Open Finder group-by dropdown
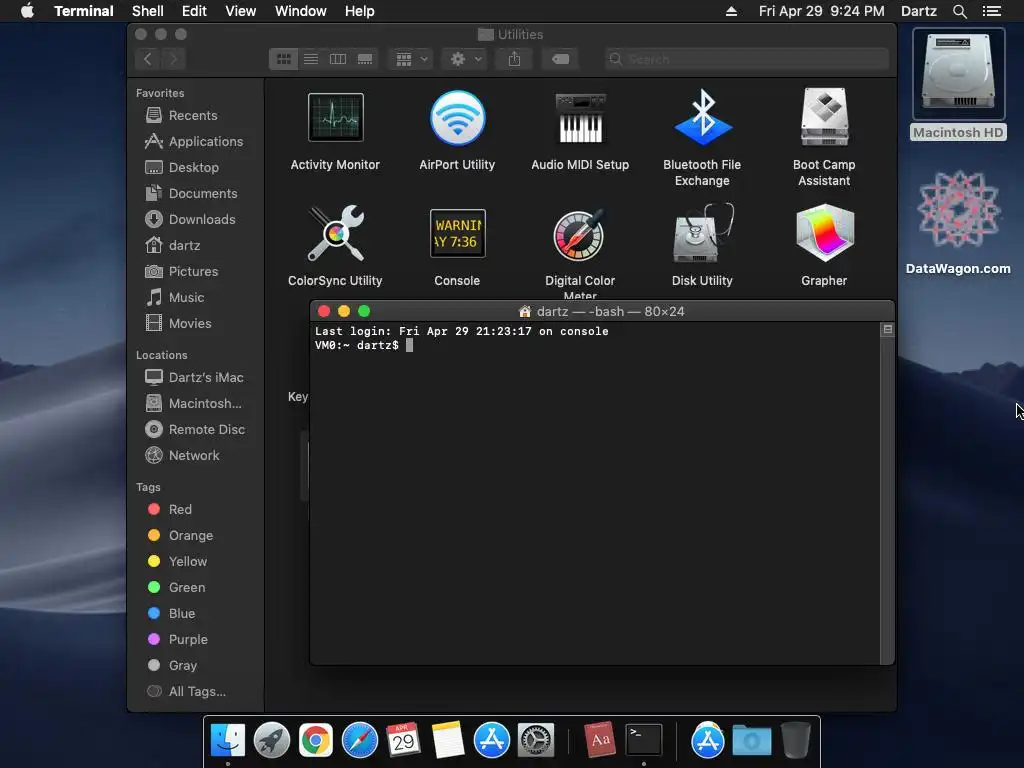Image resolution: width=1024 pixels, height=768 pixels. coord(411,59)
